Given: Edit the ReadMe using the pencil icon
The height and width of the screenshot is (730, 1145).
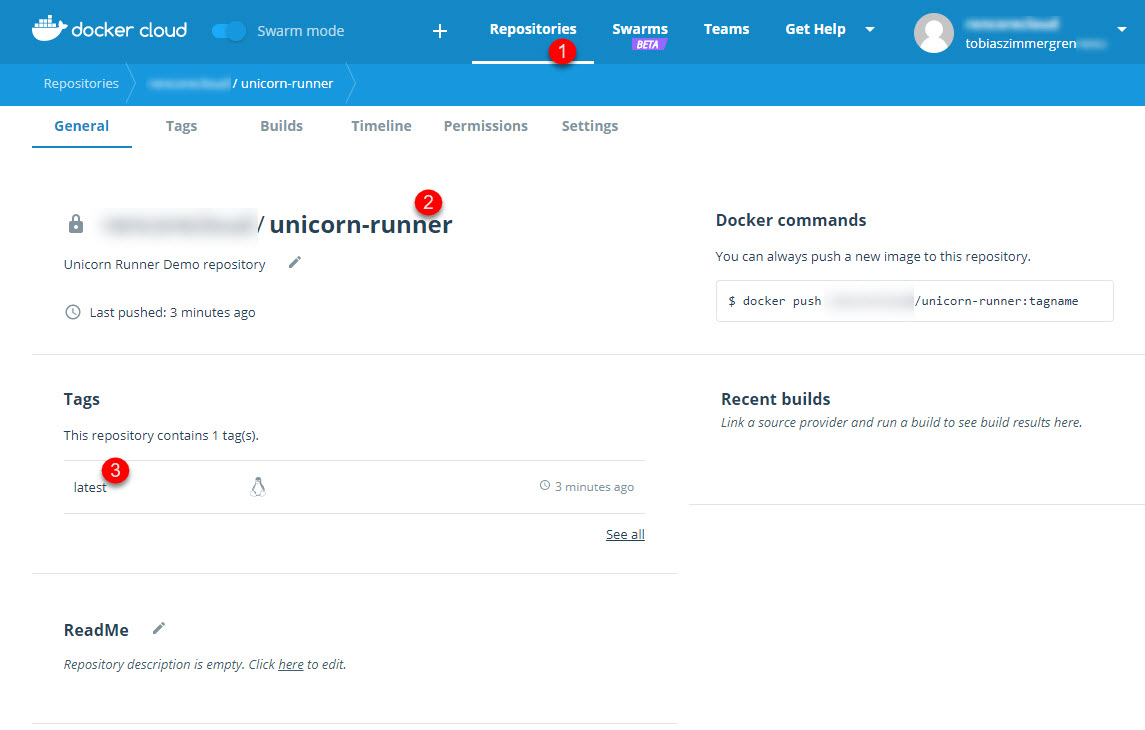Looking at the screenshot, I should [158, 628].
